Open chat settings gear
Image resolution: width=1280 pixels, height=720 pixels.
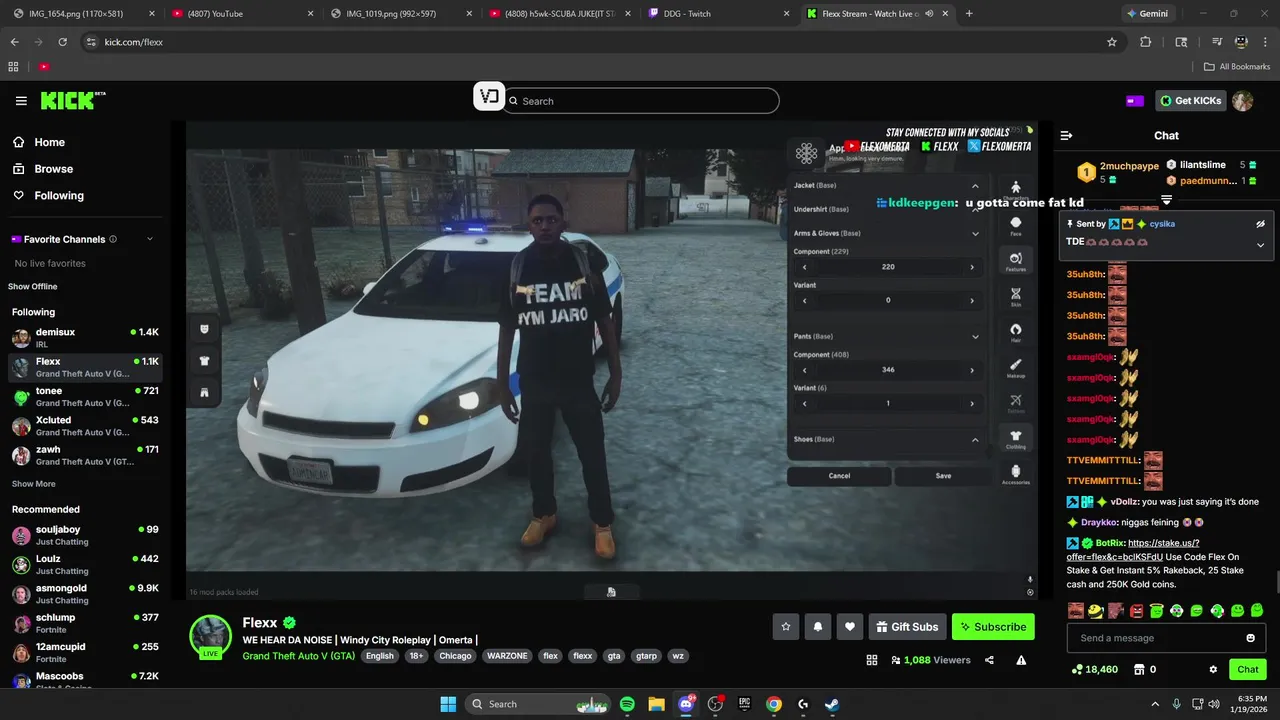1213,669
